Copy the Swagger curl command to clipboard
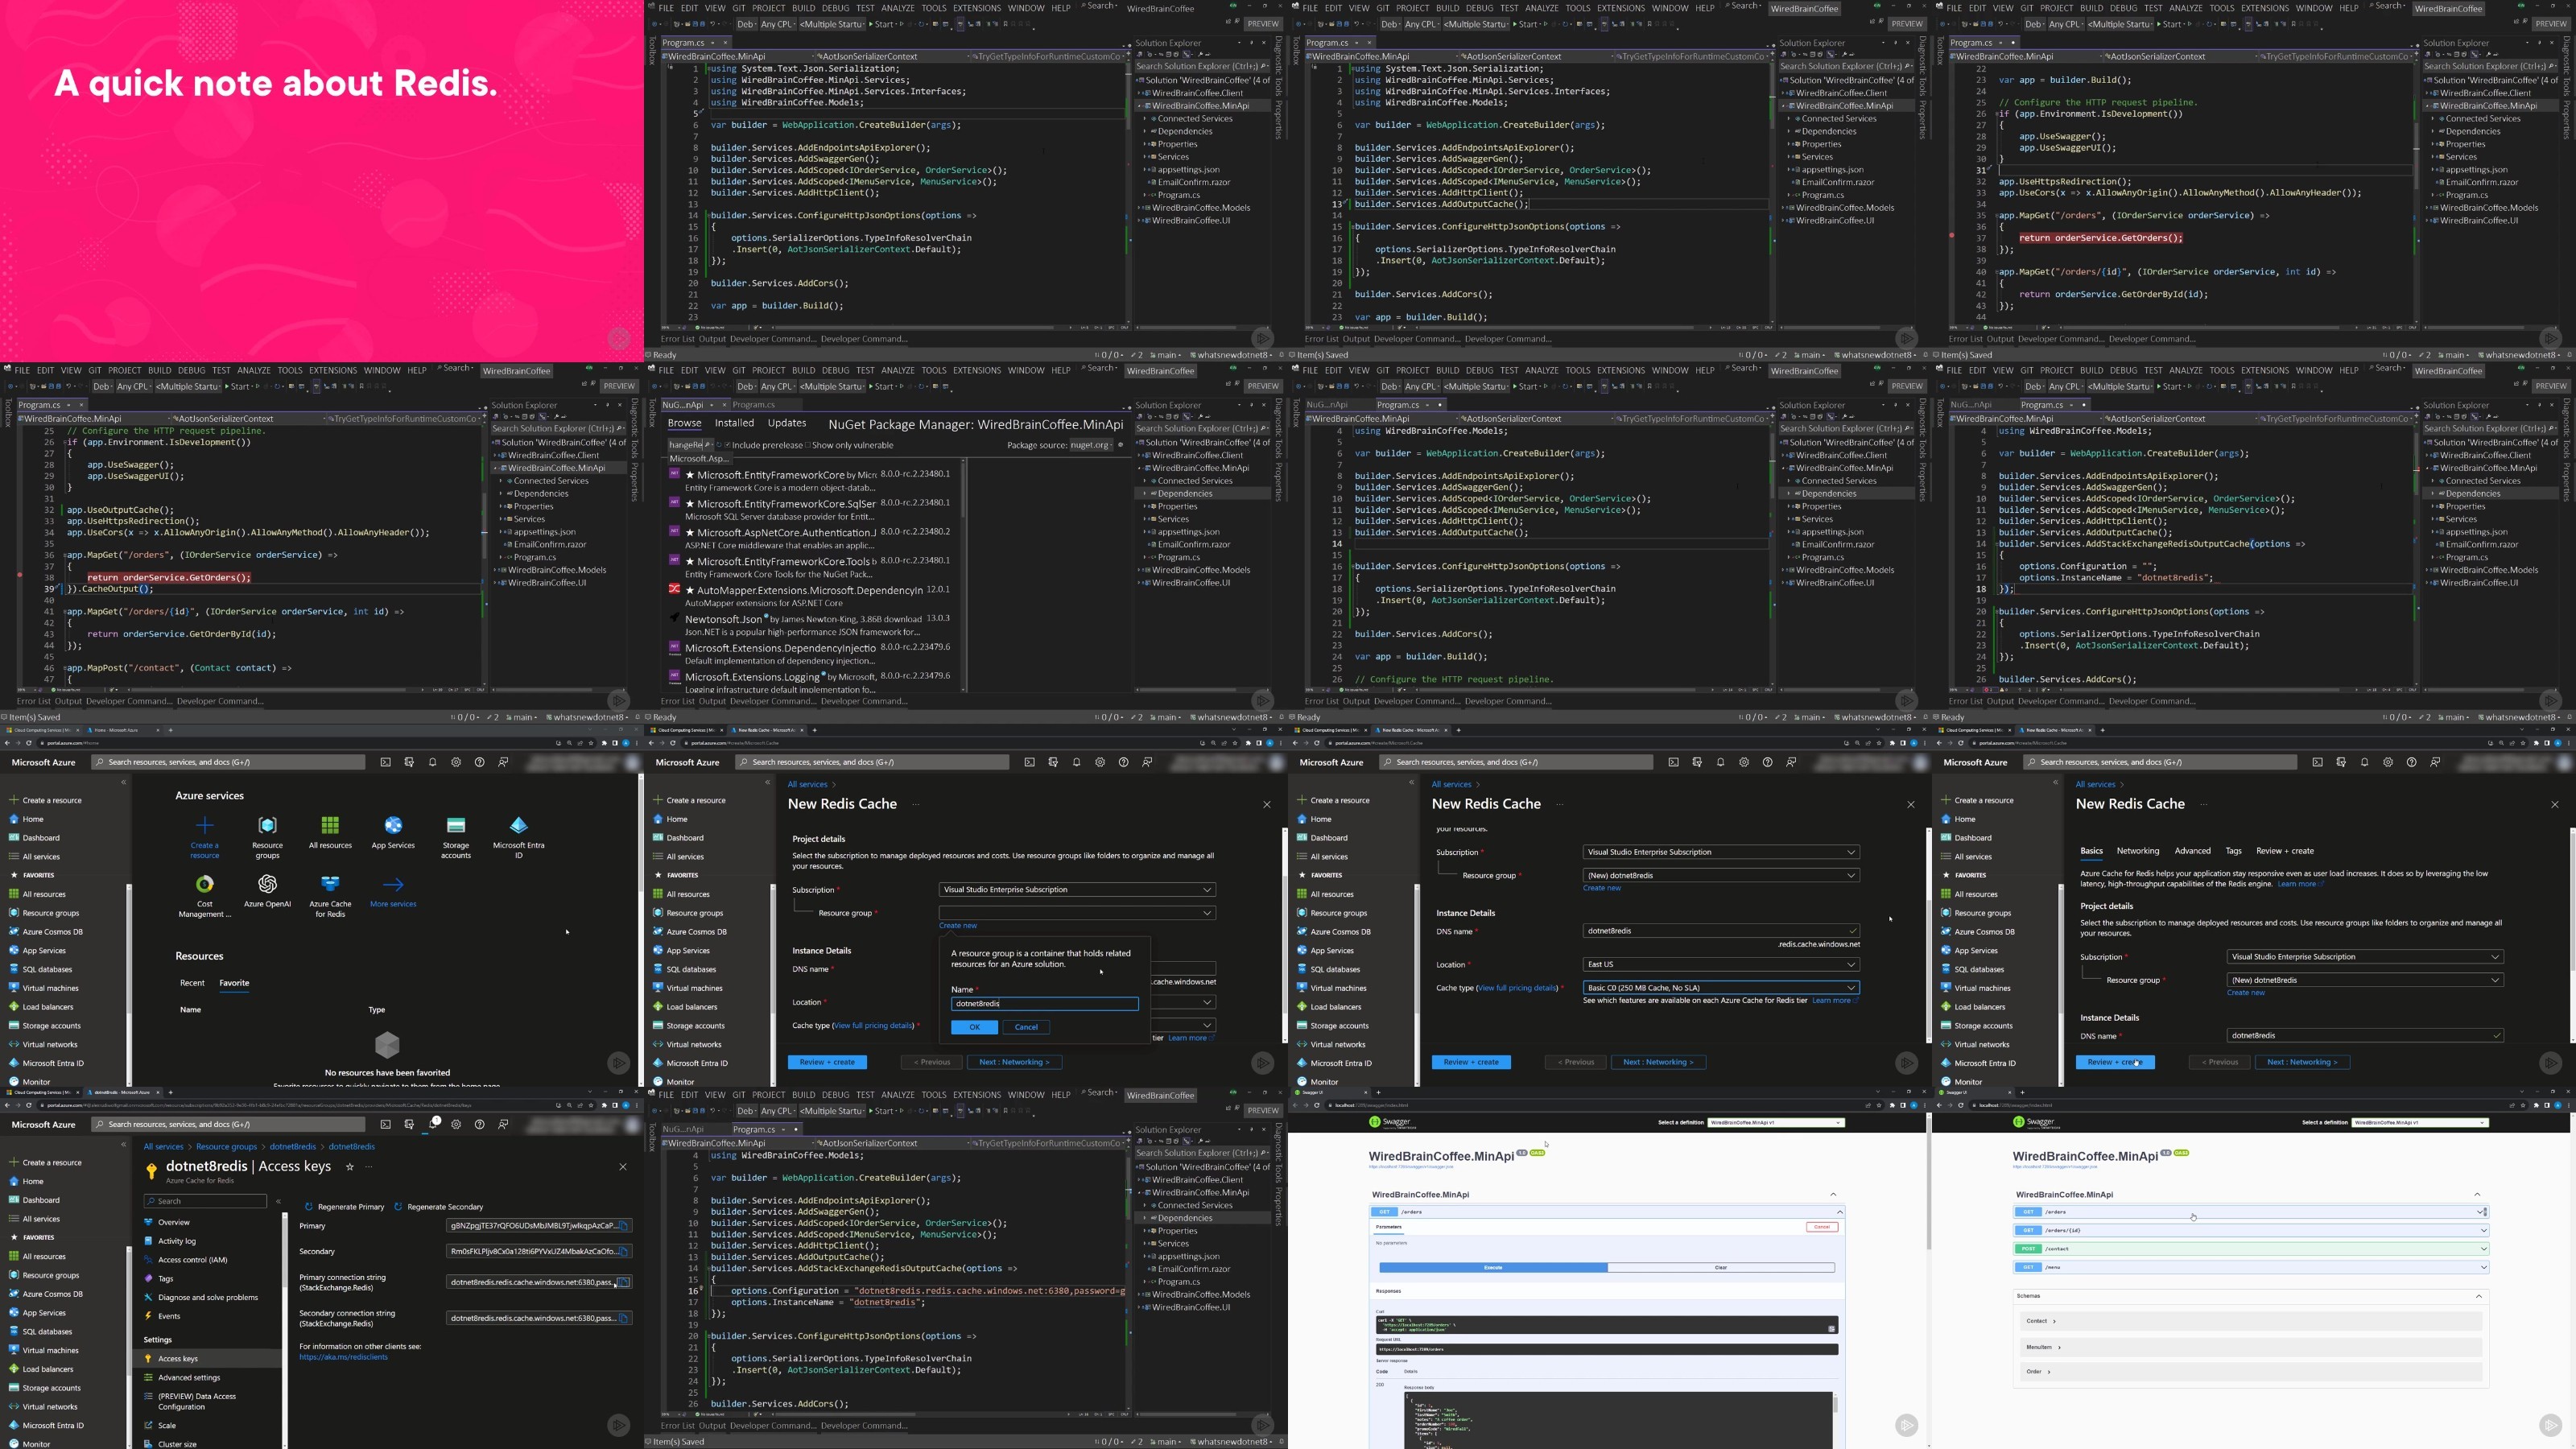 [x=1831, y=1329]
